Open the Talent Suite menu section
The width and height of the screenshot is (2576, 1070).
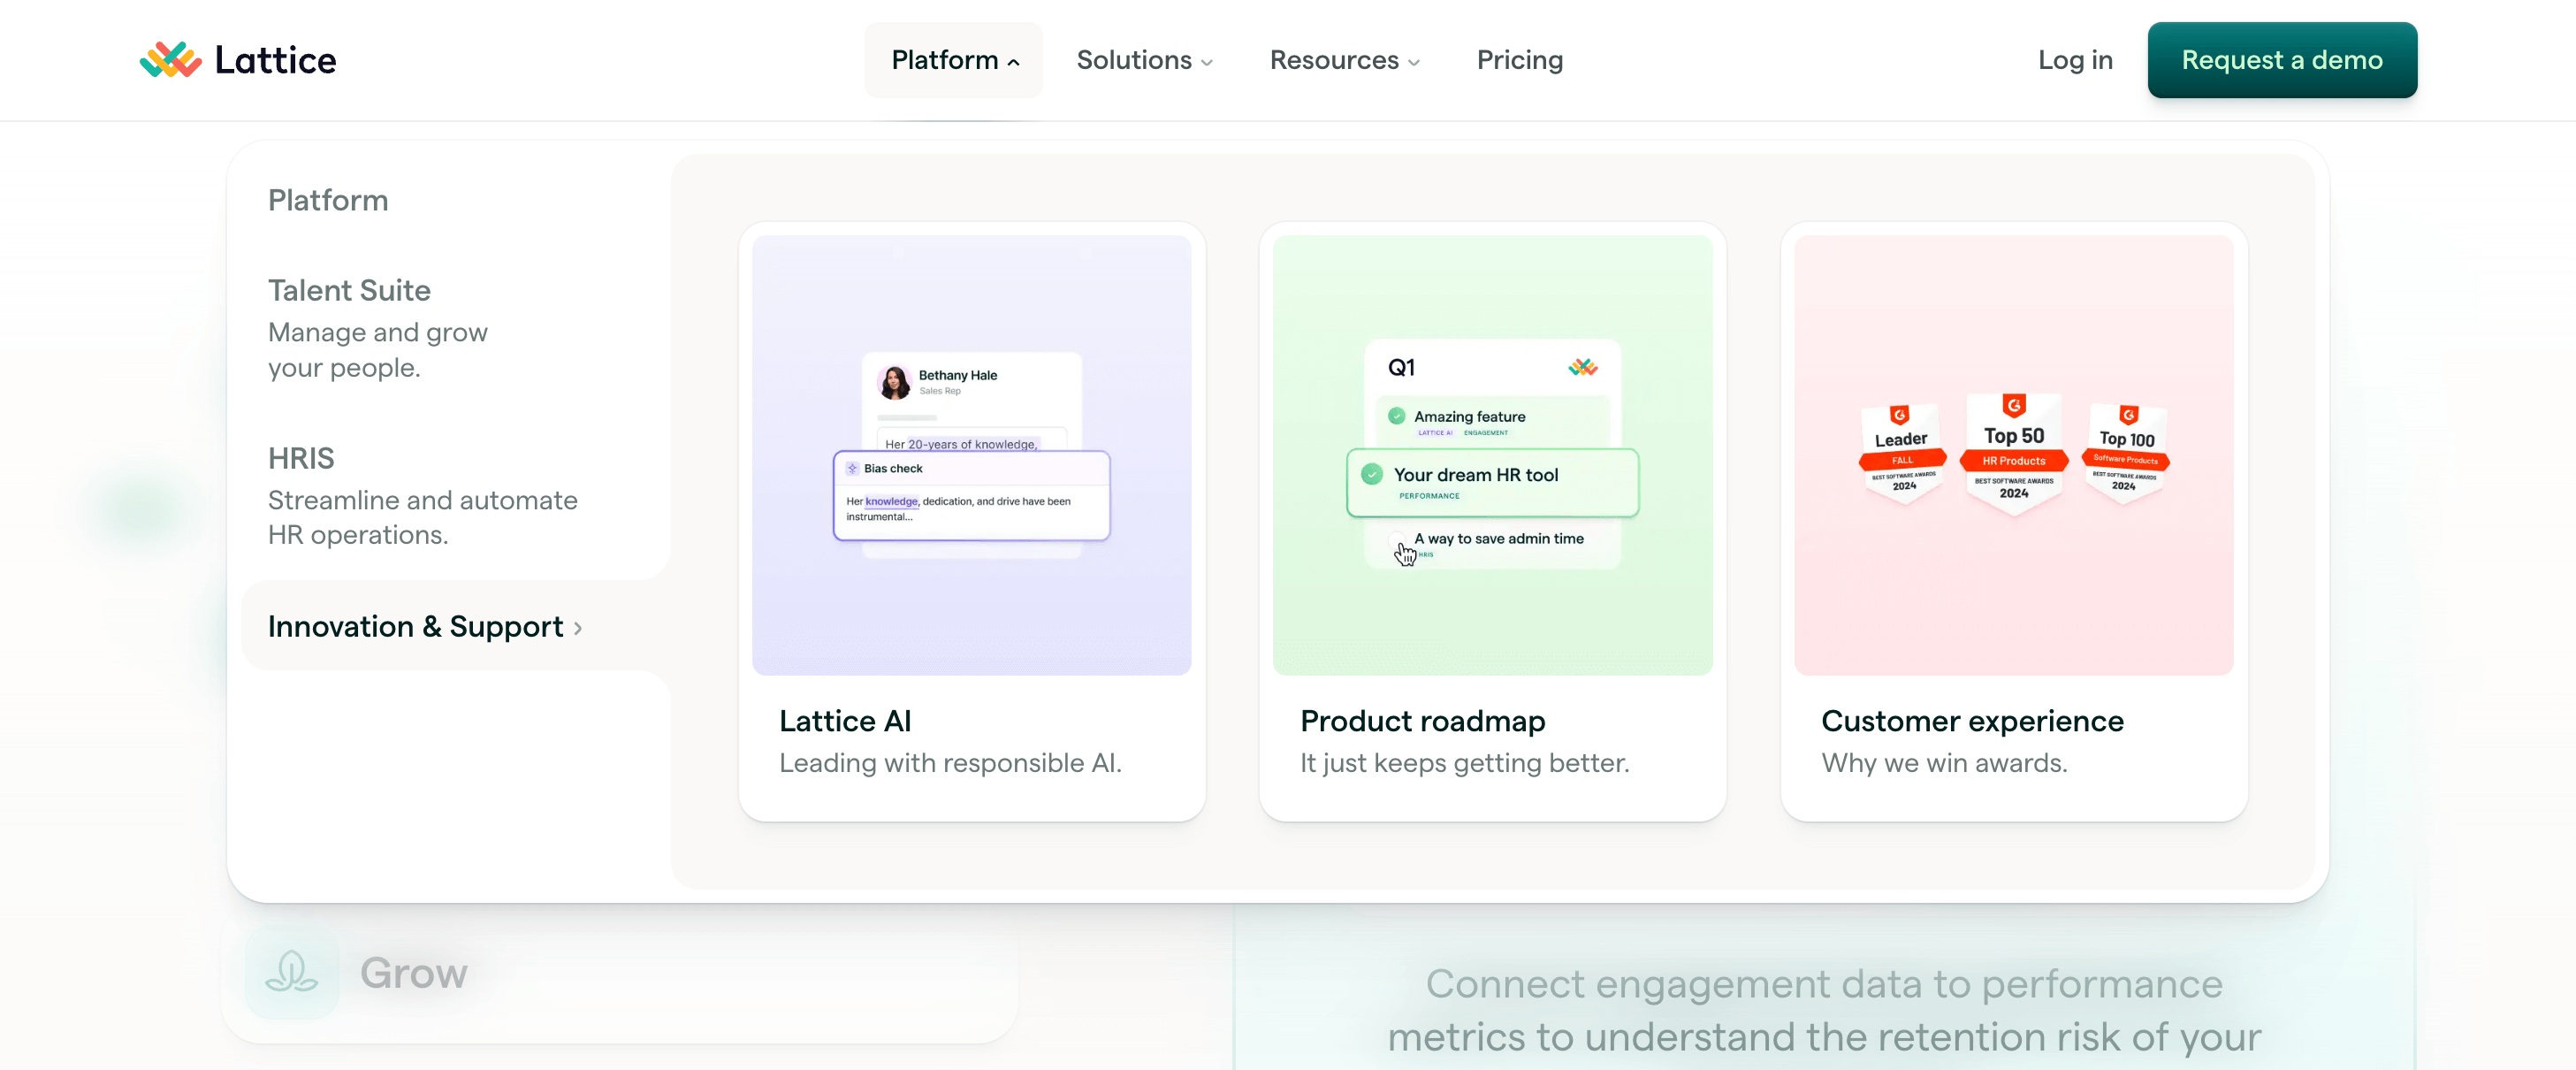pos(349,290)
